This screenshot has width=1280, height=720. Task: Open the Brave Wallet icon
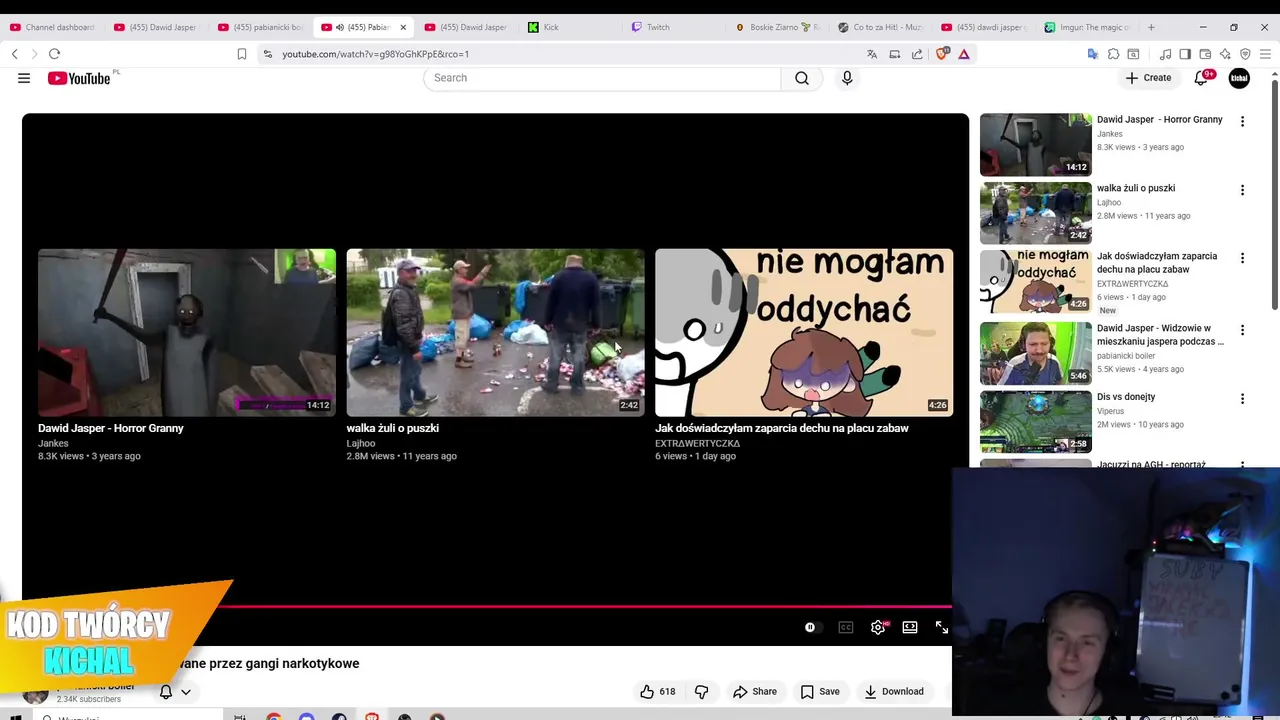1205,54
